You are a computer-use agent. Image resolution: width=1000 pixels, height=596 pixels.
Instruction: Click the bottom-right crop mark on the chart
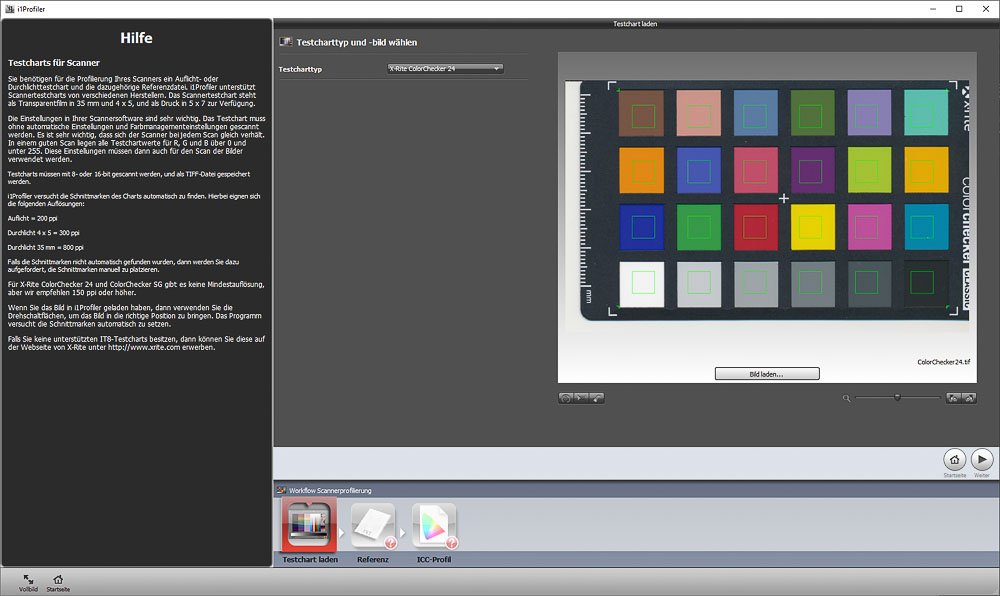tap(953, 310)
